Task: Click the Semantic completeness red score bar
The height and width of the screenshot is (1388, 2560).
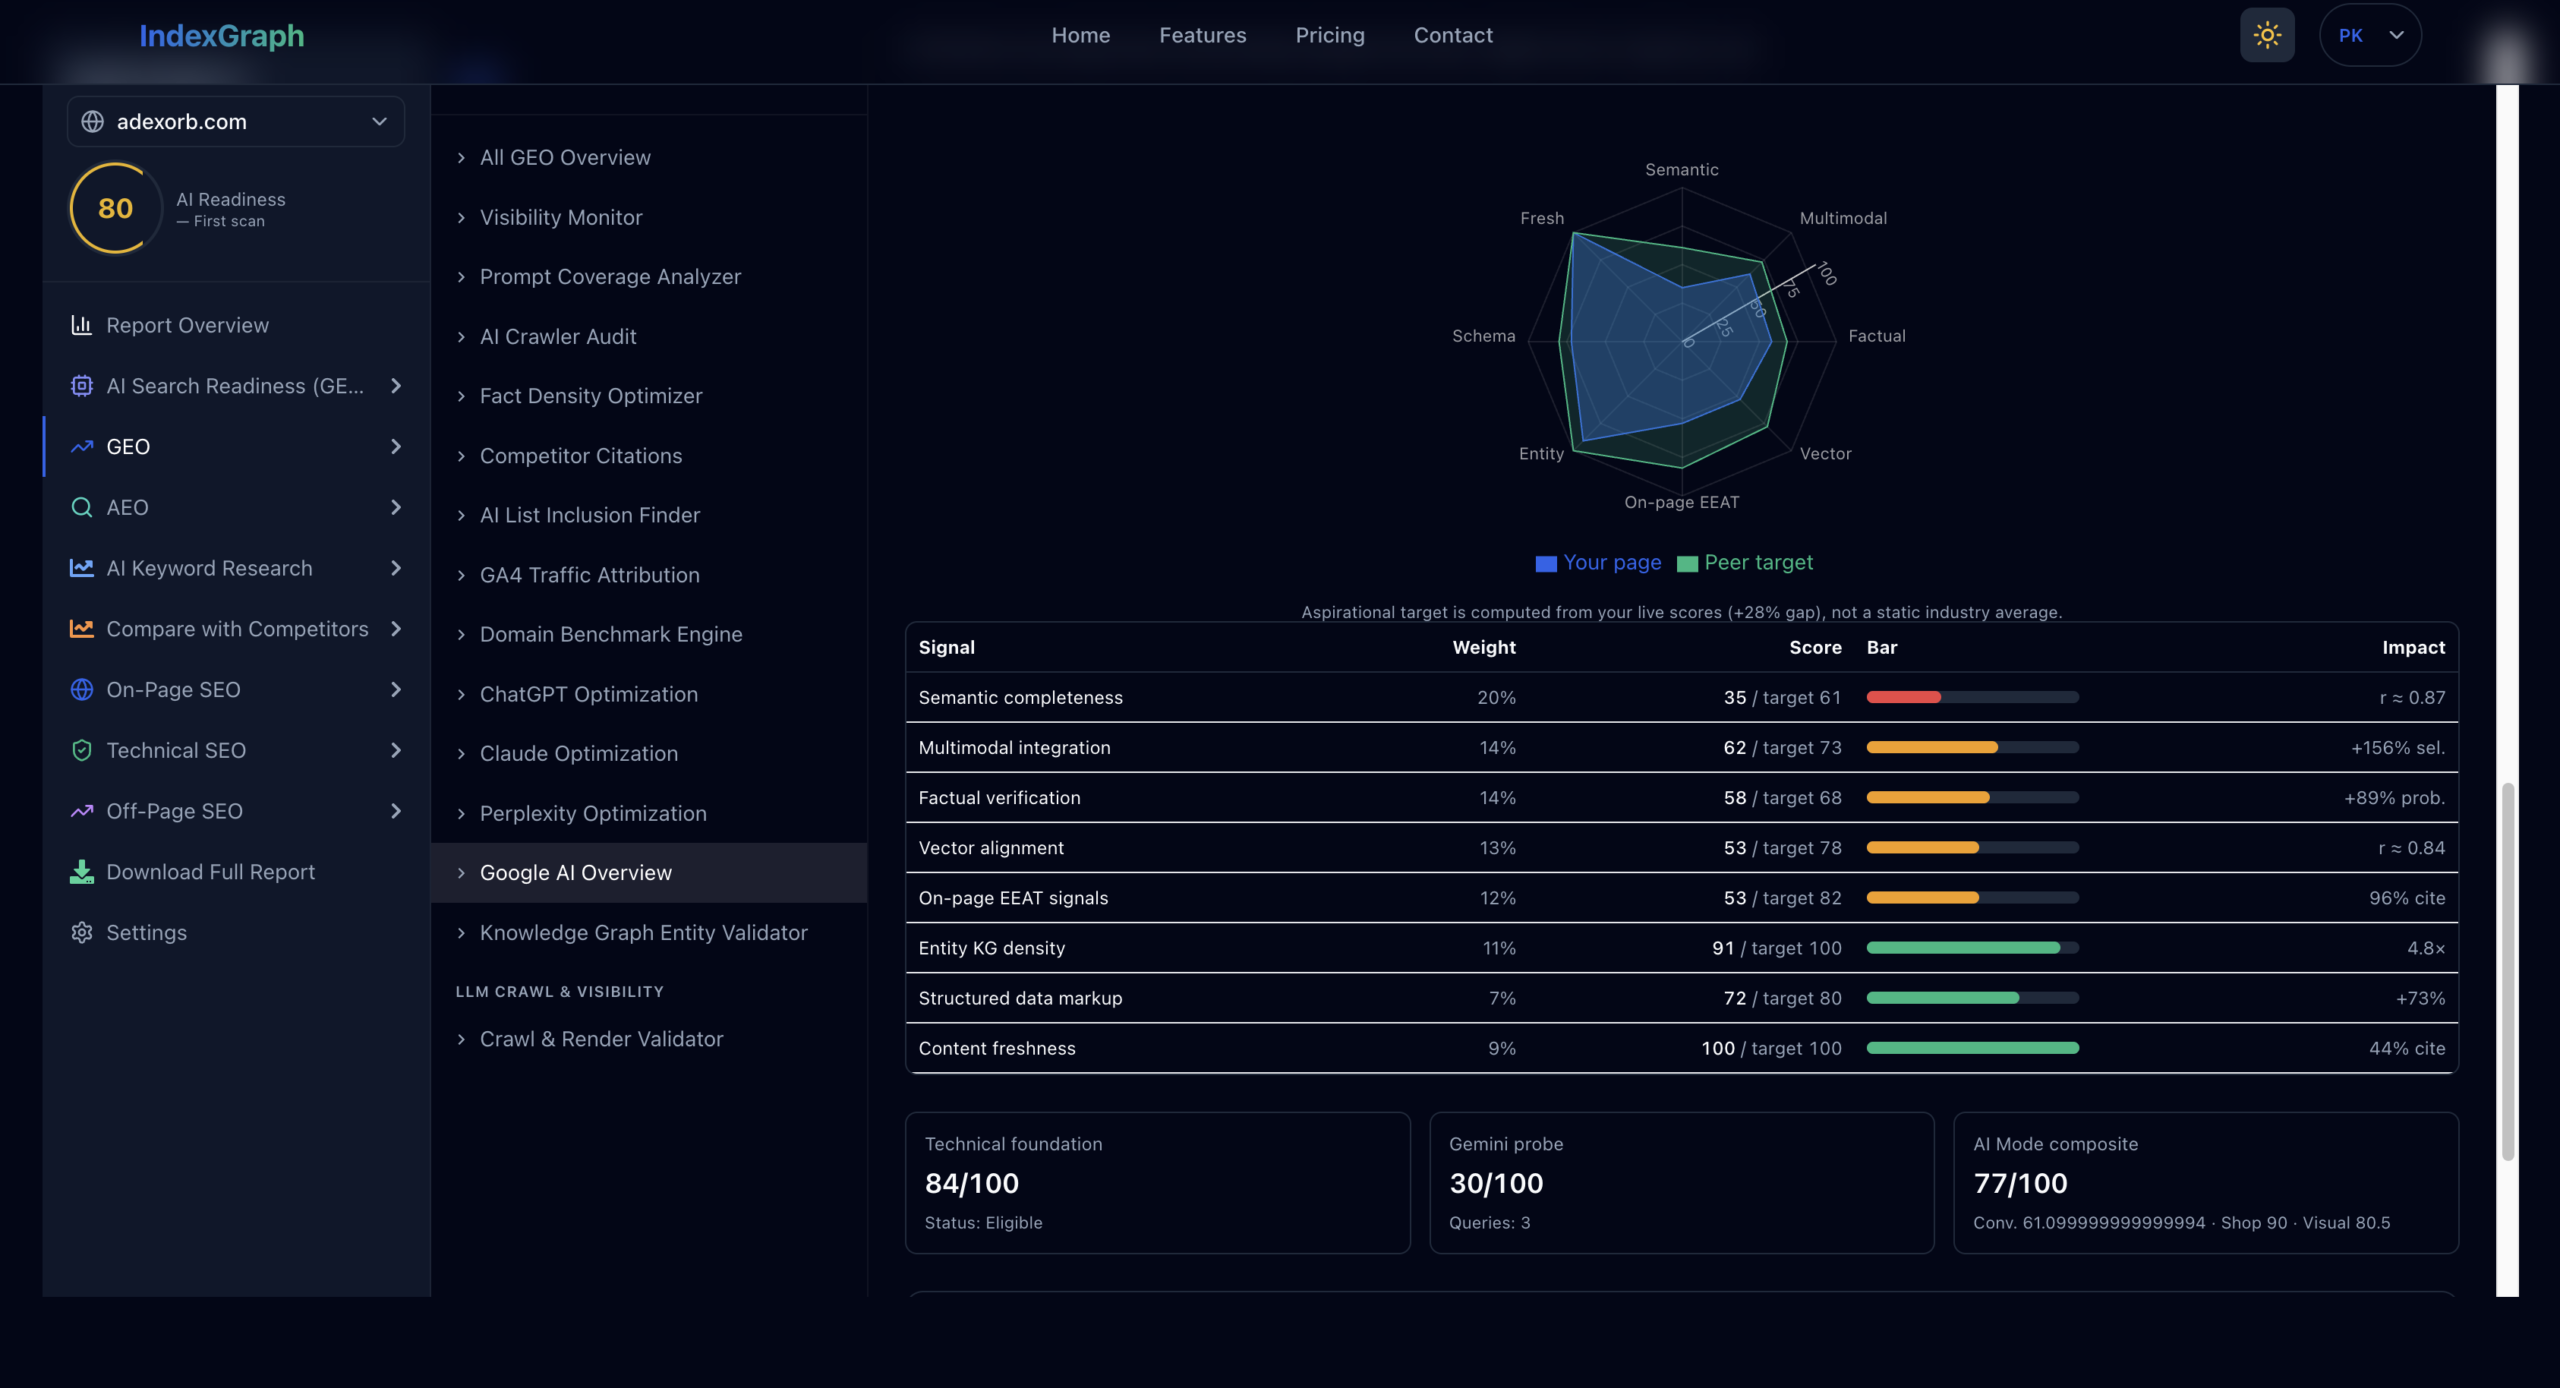Action: (1903, 697)
